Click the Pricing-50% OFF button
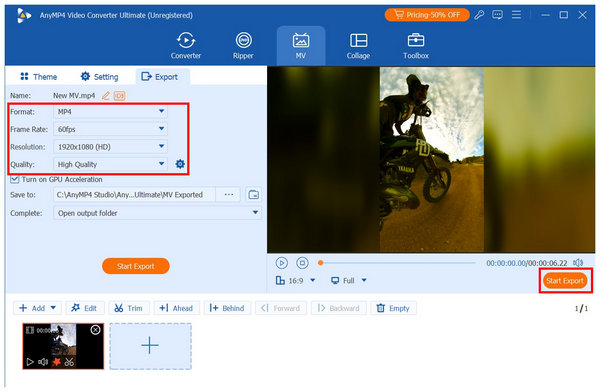600x392 pixels. point(427,15)
